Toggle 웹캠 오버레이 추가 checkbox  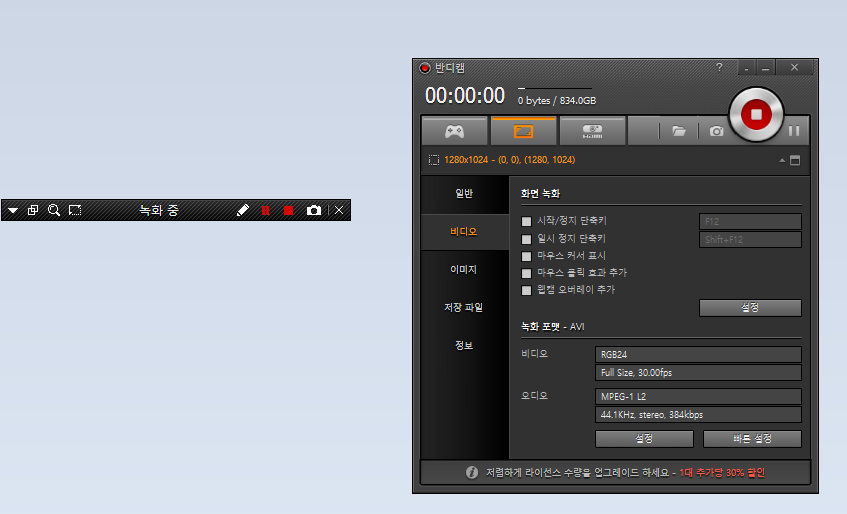[526, 290]
